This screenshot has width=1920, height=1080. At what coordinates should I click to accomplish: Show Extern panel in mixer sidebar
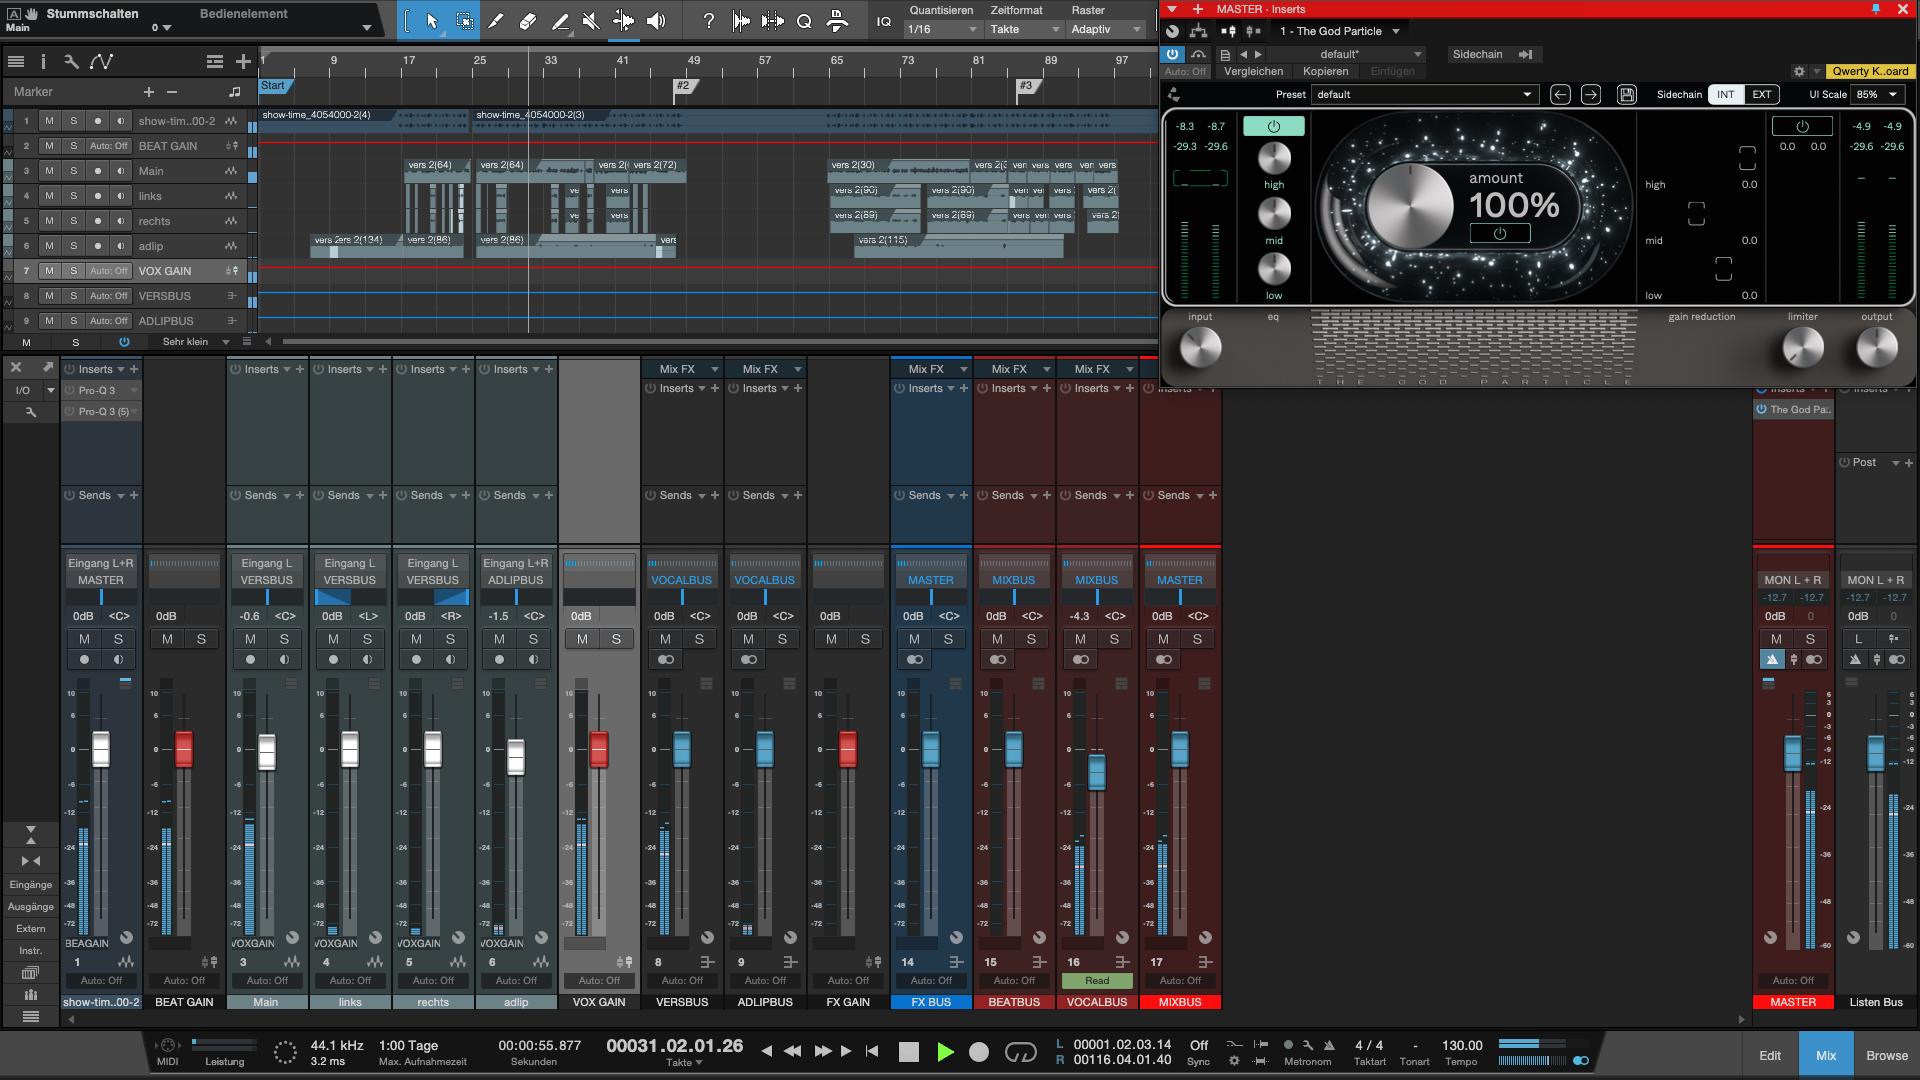click(31, 928)
